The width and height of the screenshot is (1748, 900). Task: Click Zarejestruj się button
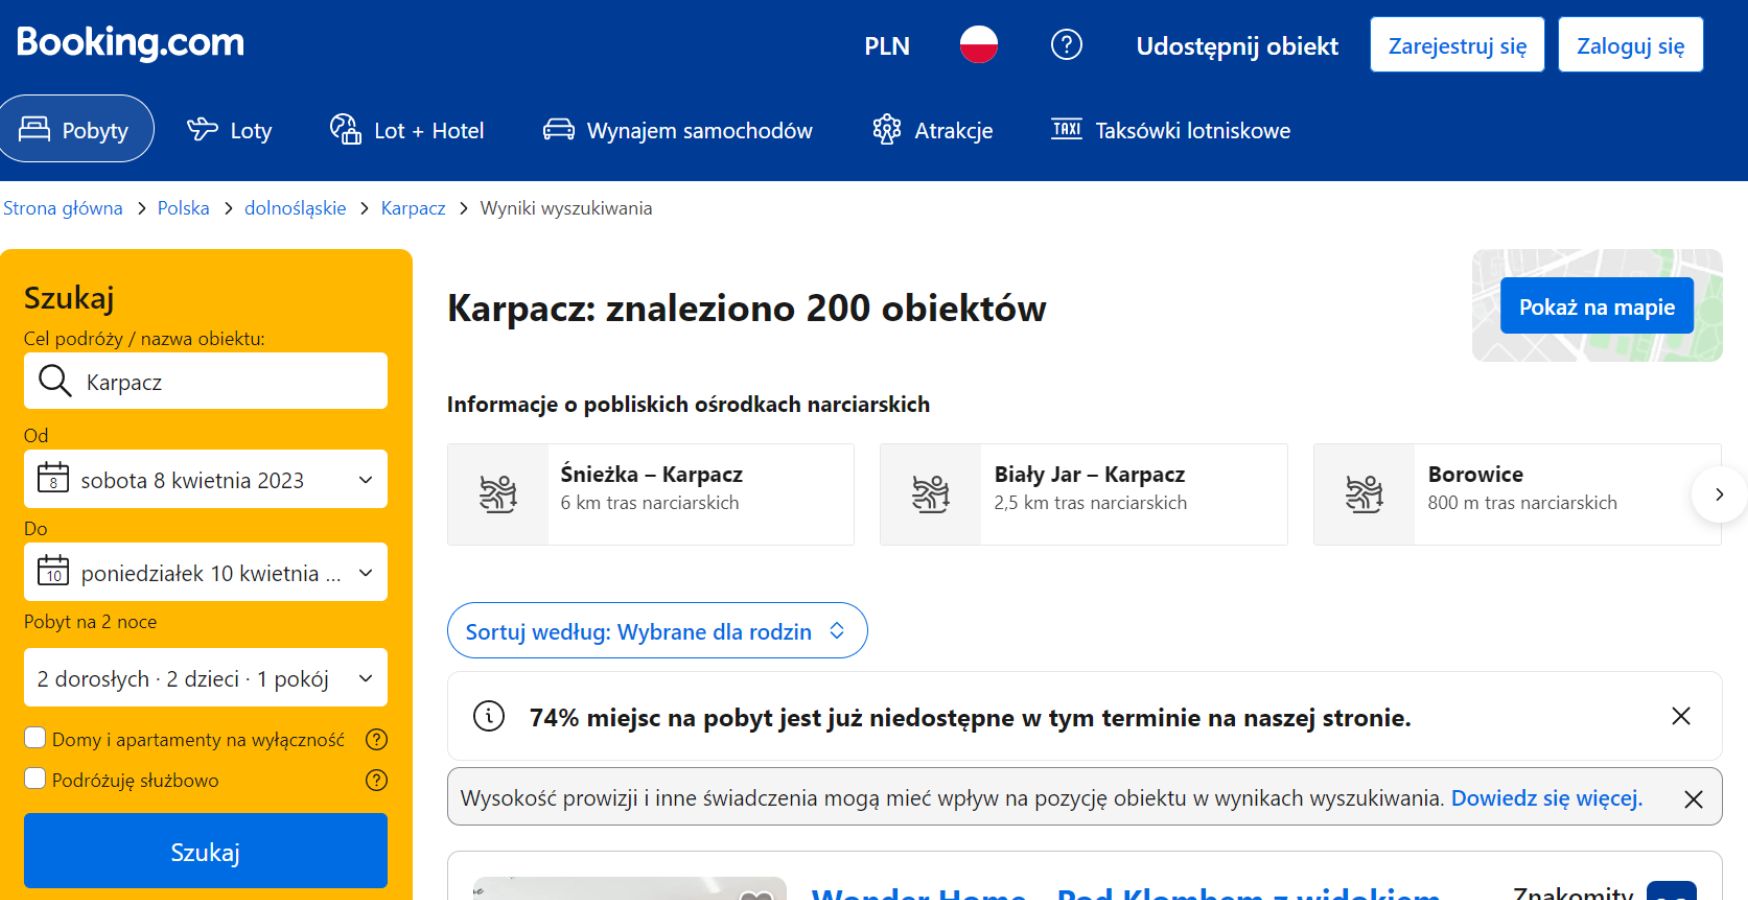point(1457,45)
